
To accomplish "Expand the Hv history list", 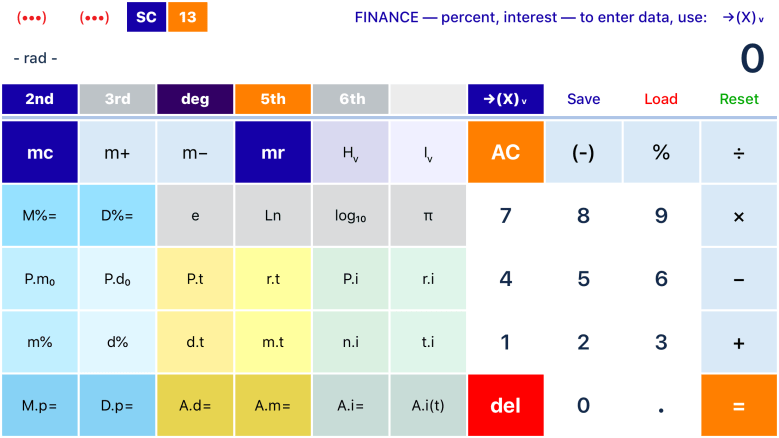I will tap(350, 152).
